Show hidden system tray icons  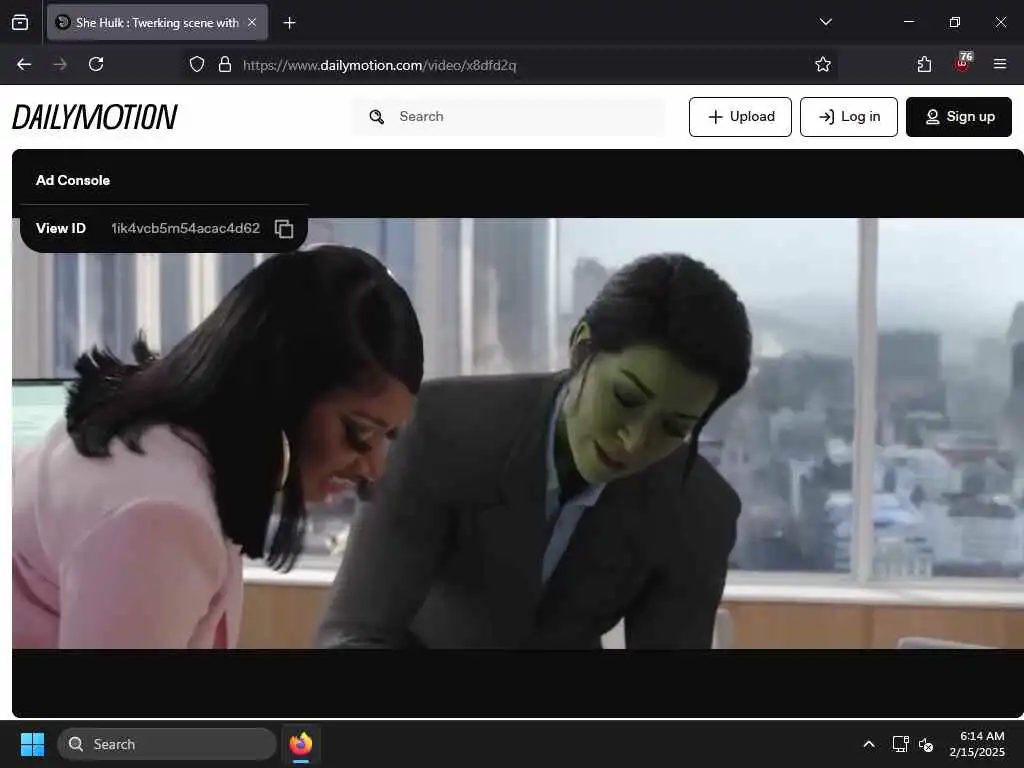pyautogui.click(x=869, y=744)
